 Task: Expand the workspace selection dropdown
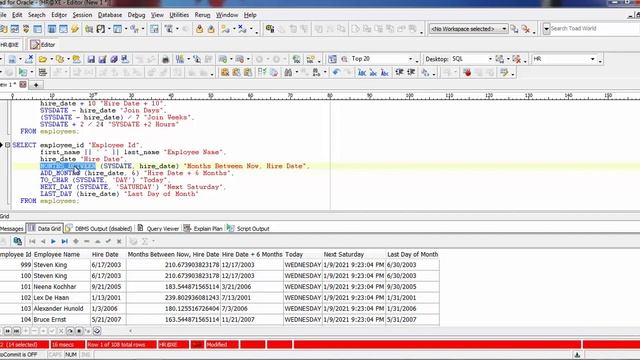point(504,29)
